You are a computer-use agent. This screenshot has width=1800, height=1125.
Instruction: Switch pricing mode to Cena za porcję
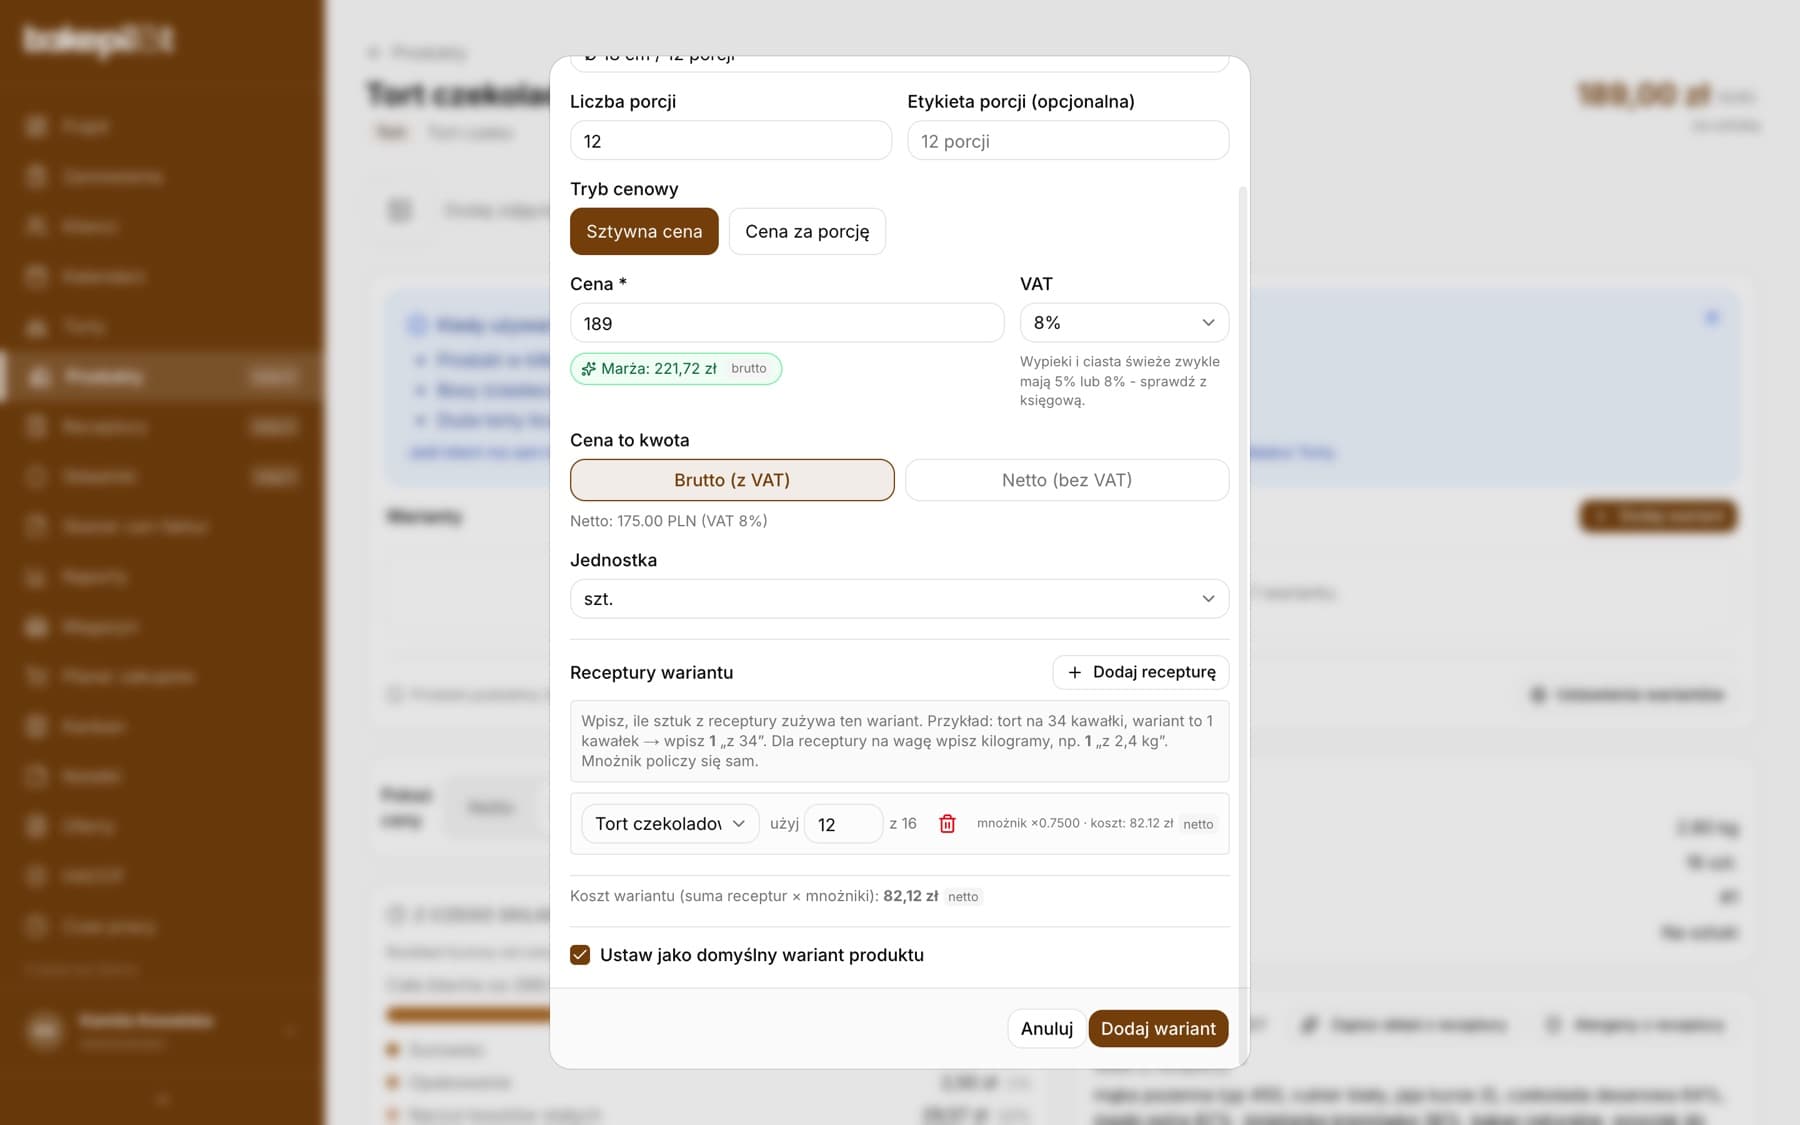[x=807, y=231]
